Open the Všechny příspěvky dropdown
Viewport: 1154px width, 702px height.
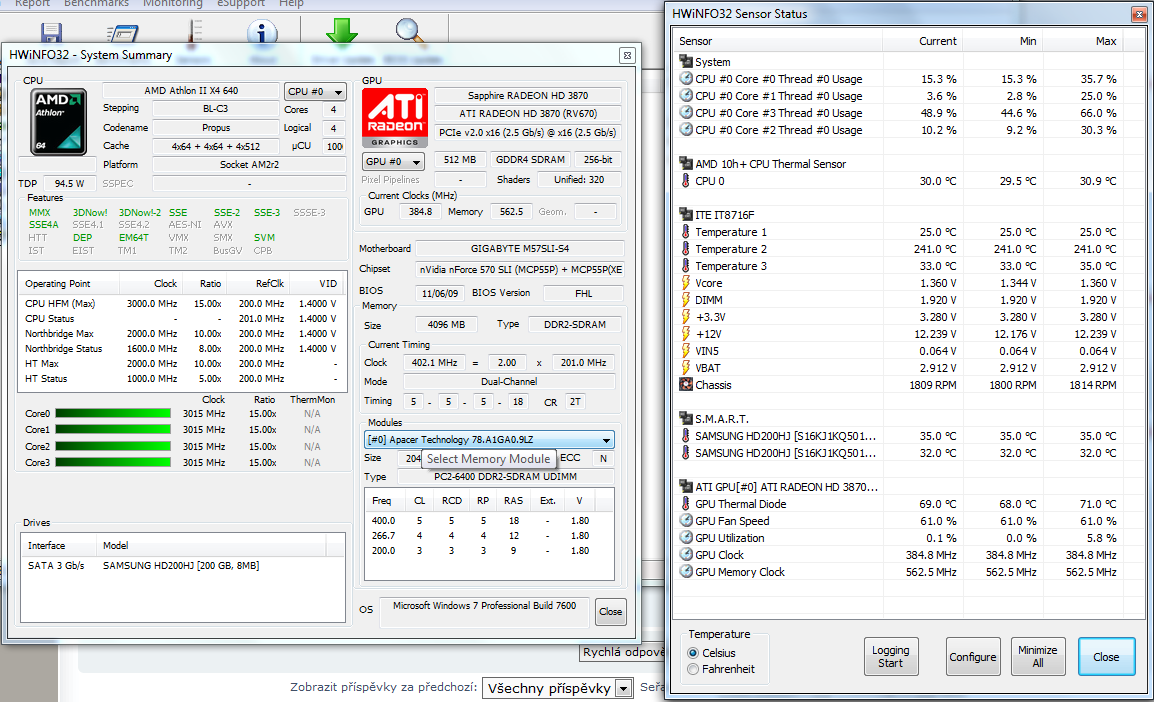coord(623,688)
